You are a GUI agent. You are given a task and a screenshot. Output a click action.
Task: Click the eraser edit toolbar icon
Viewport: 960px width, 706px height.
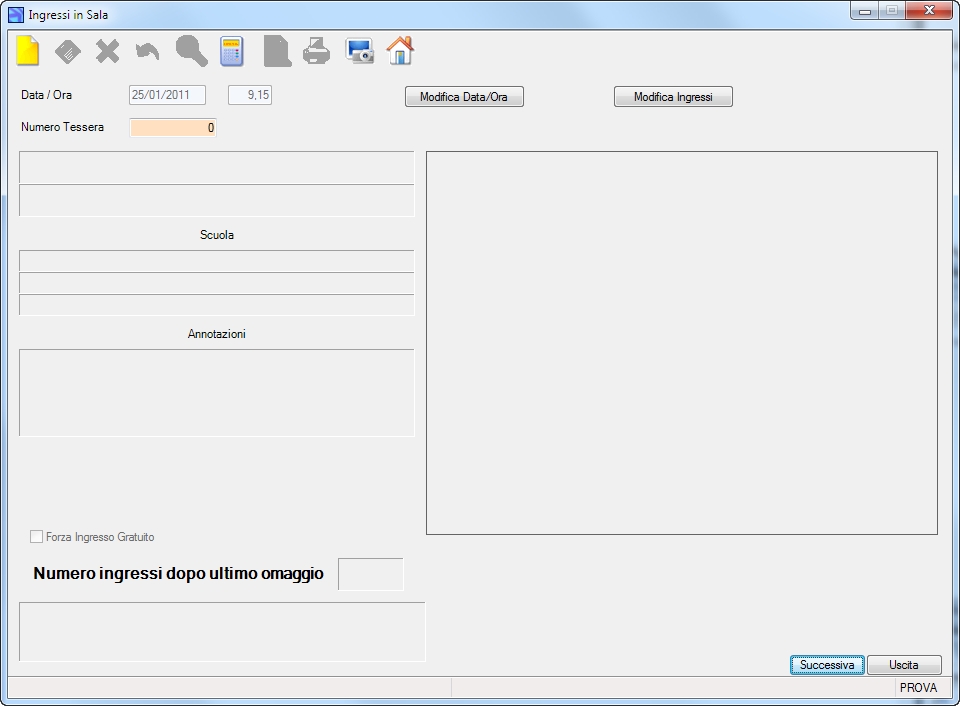click(67, 51)
